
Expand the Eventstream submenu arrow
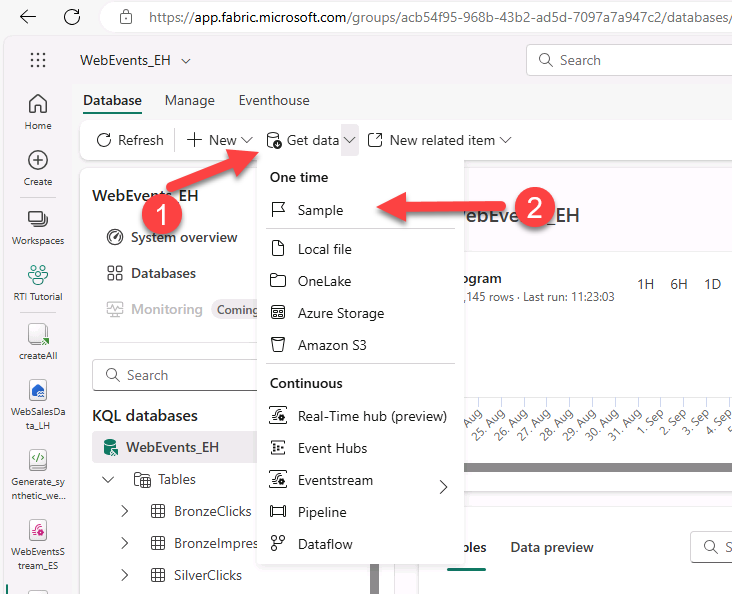[x=443, y=487]
